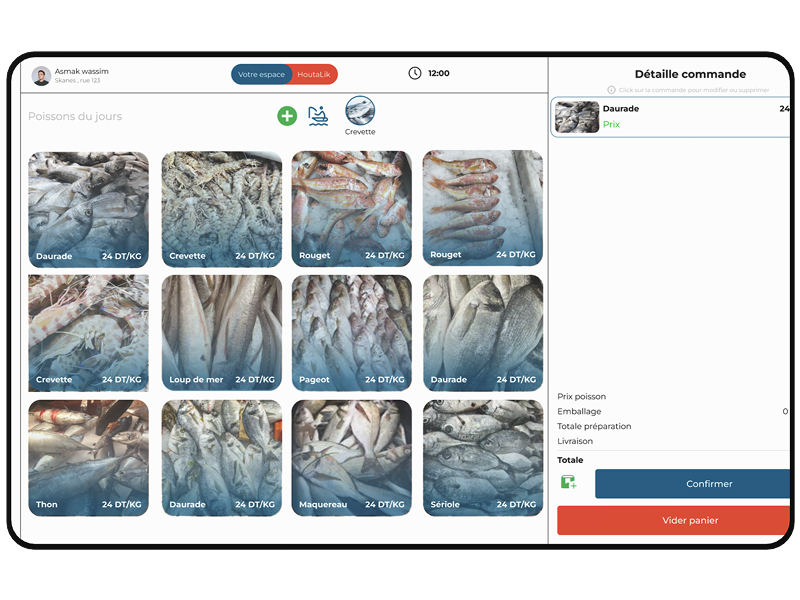Select the Sériole fish card
The width and height of the screenshot is (800, 600).
[483, 458]
